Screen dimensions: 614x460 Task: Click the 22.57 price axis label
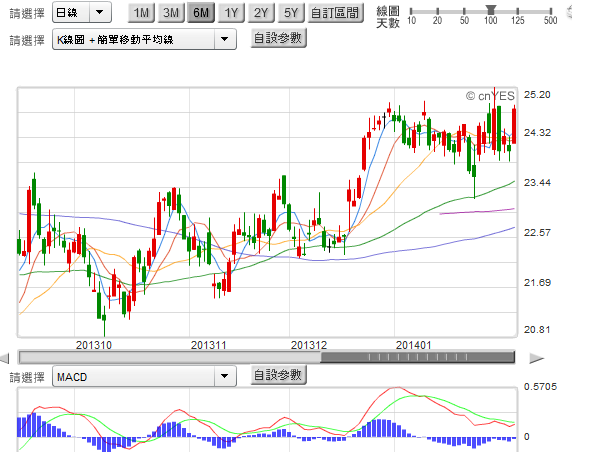coord(537,233)
